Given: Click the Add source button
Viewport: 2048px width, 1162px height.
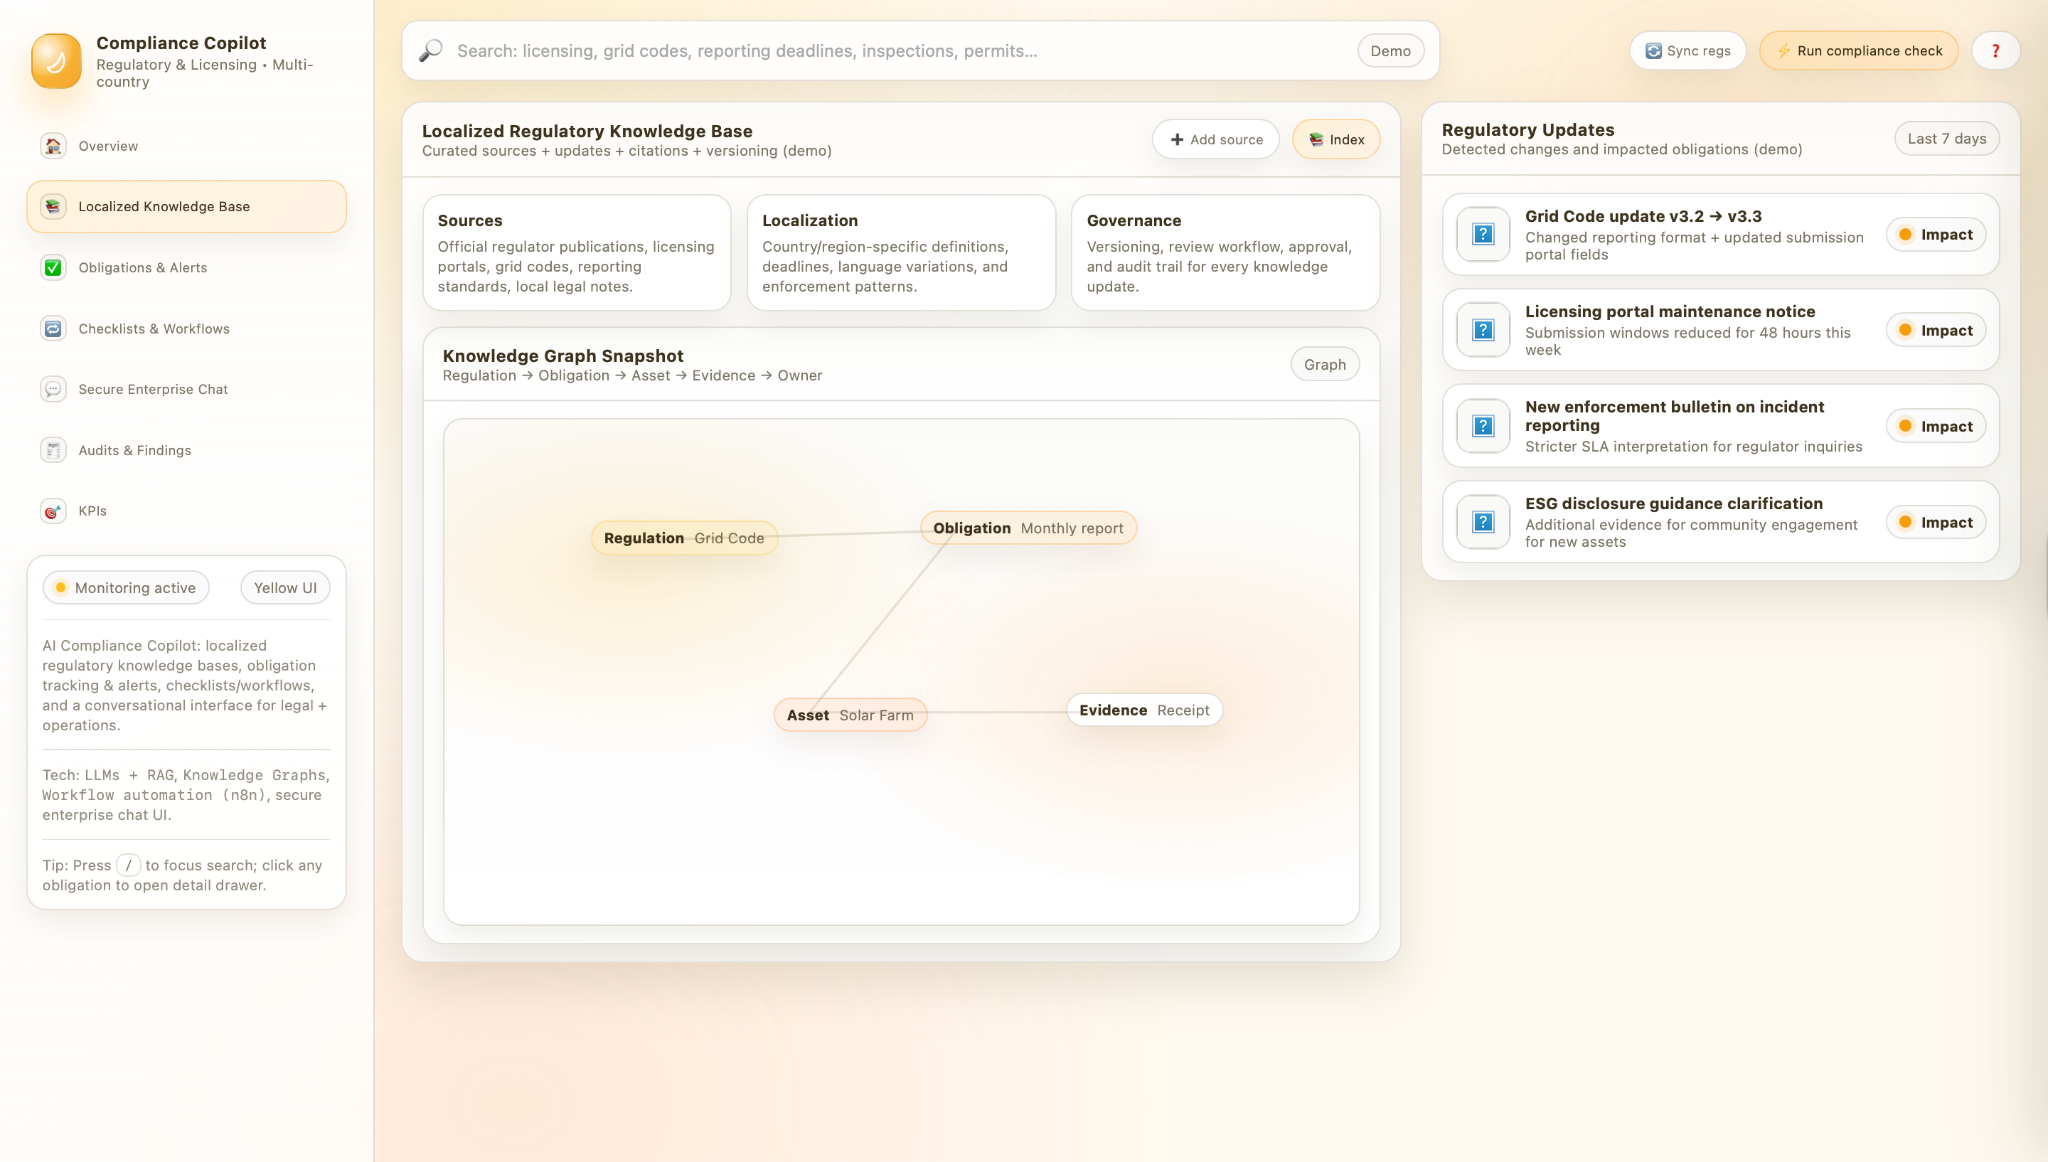Looking at the screenshot, I should [1215, 140].
